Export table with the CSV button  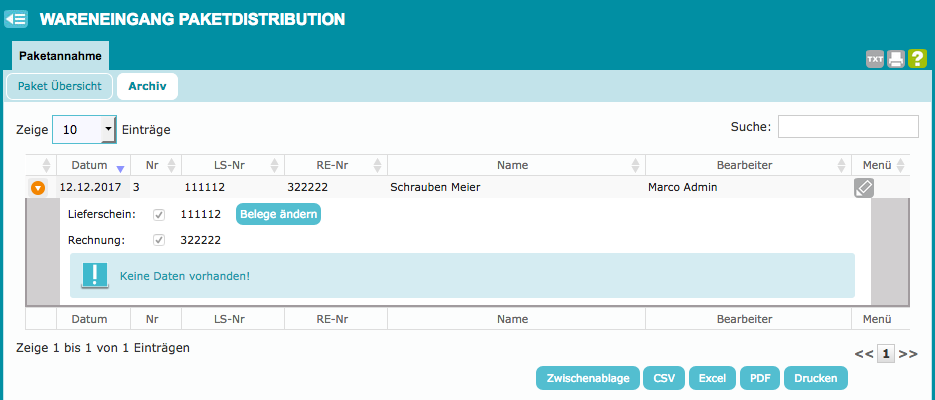pyautogui.click(x=664, y=378)
